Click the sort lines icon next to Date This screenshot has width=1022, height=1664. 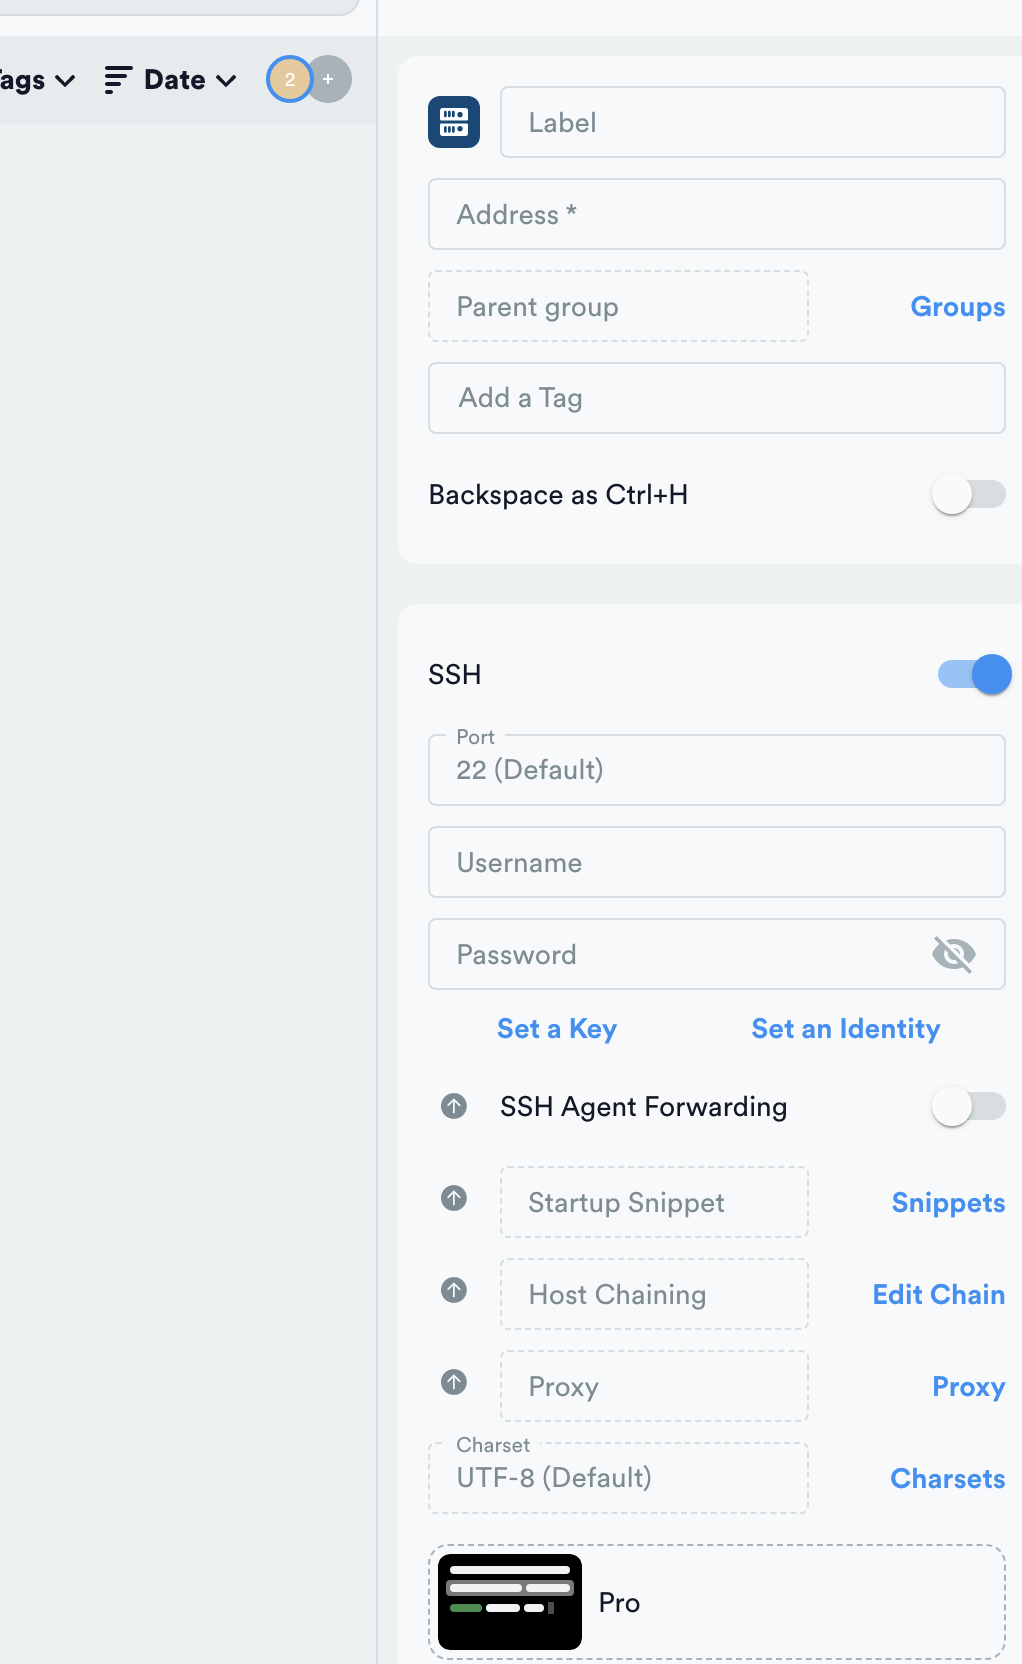pos(117,80)
